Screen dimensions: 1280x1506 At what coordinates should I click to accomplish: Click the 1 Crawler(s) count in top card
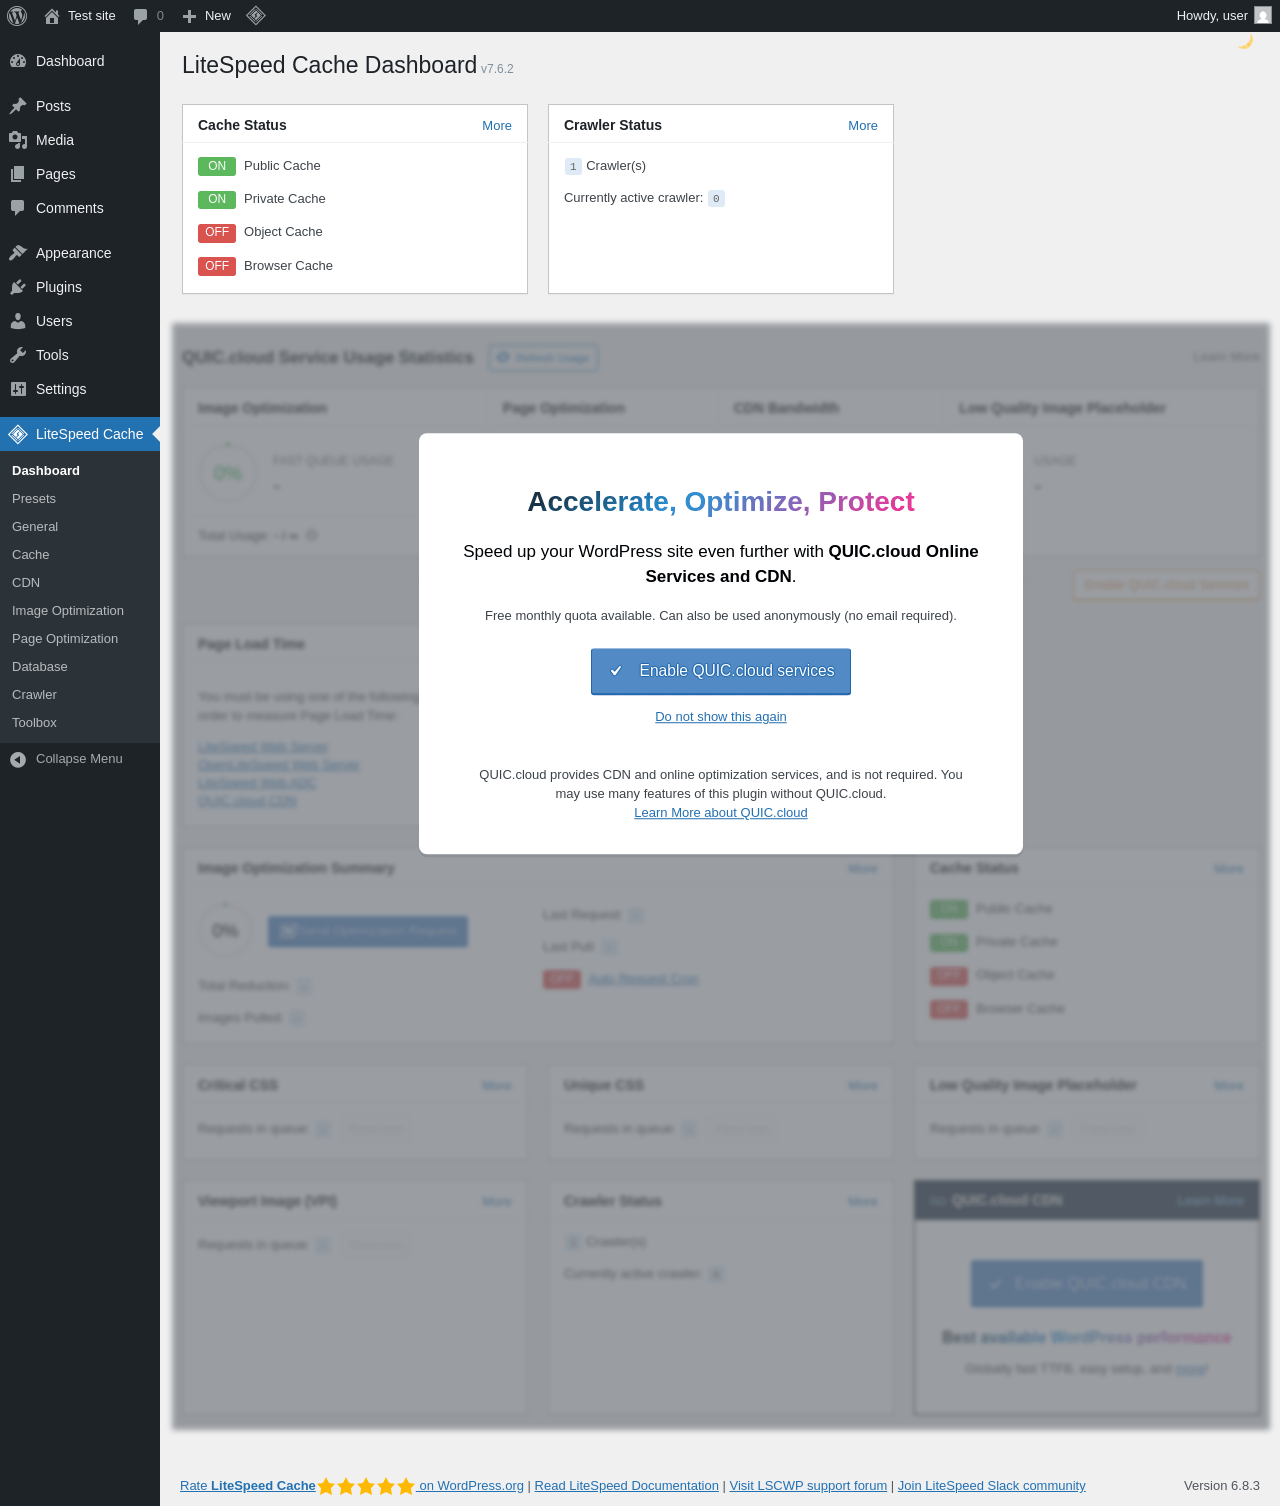click(x=573, y=167)
